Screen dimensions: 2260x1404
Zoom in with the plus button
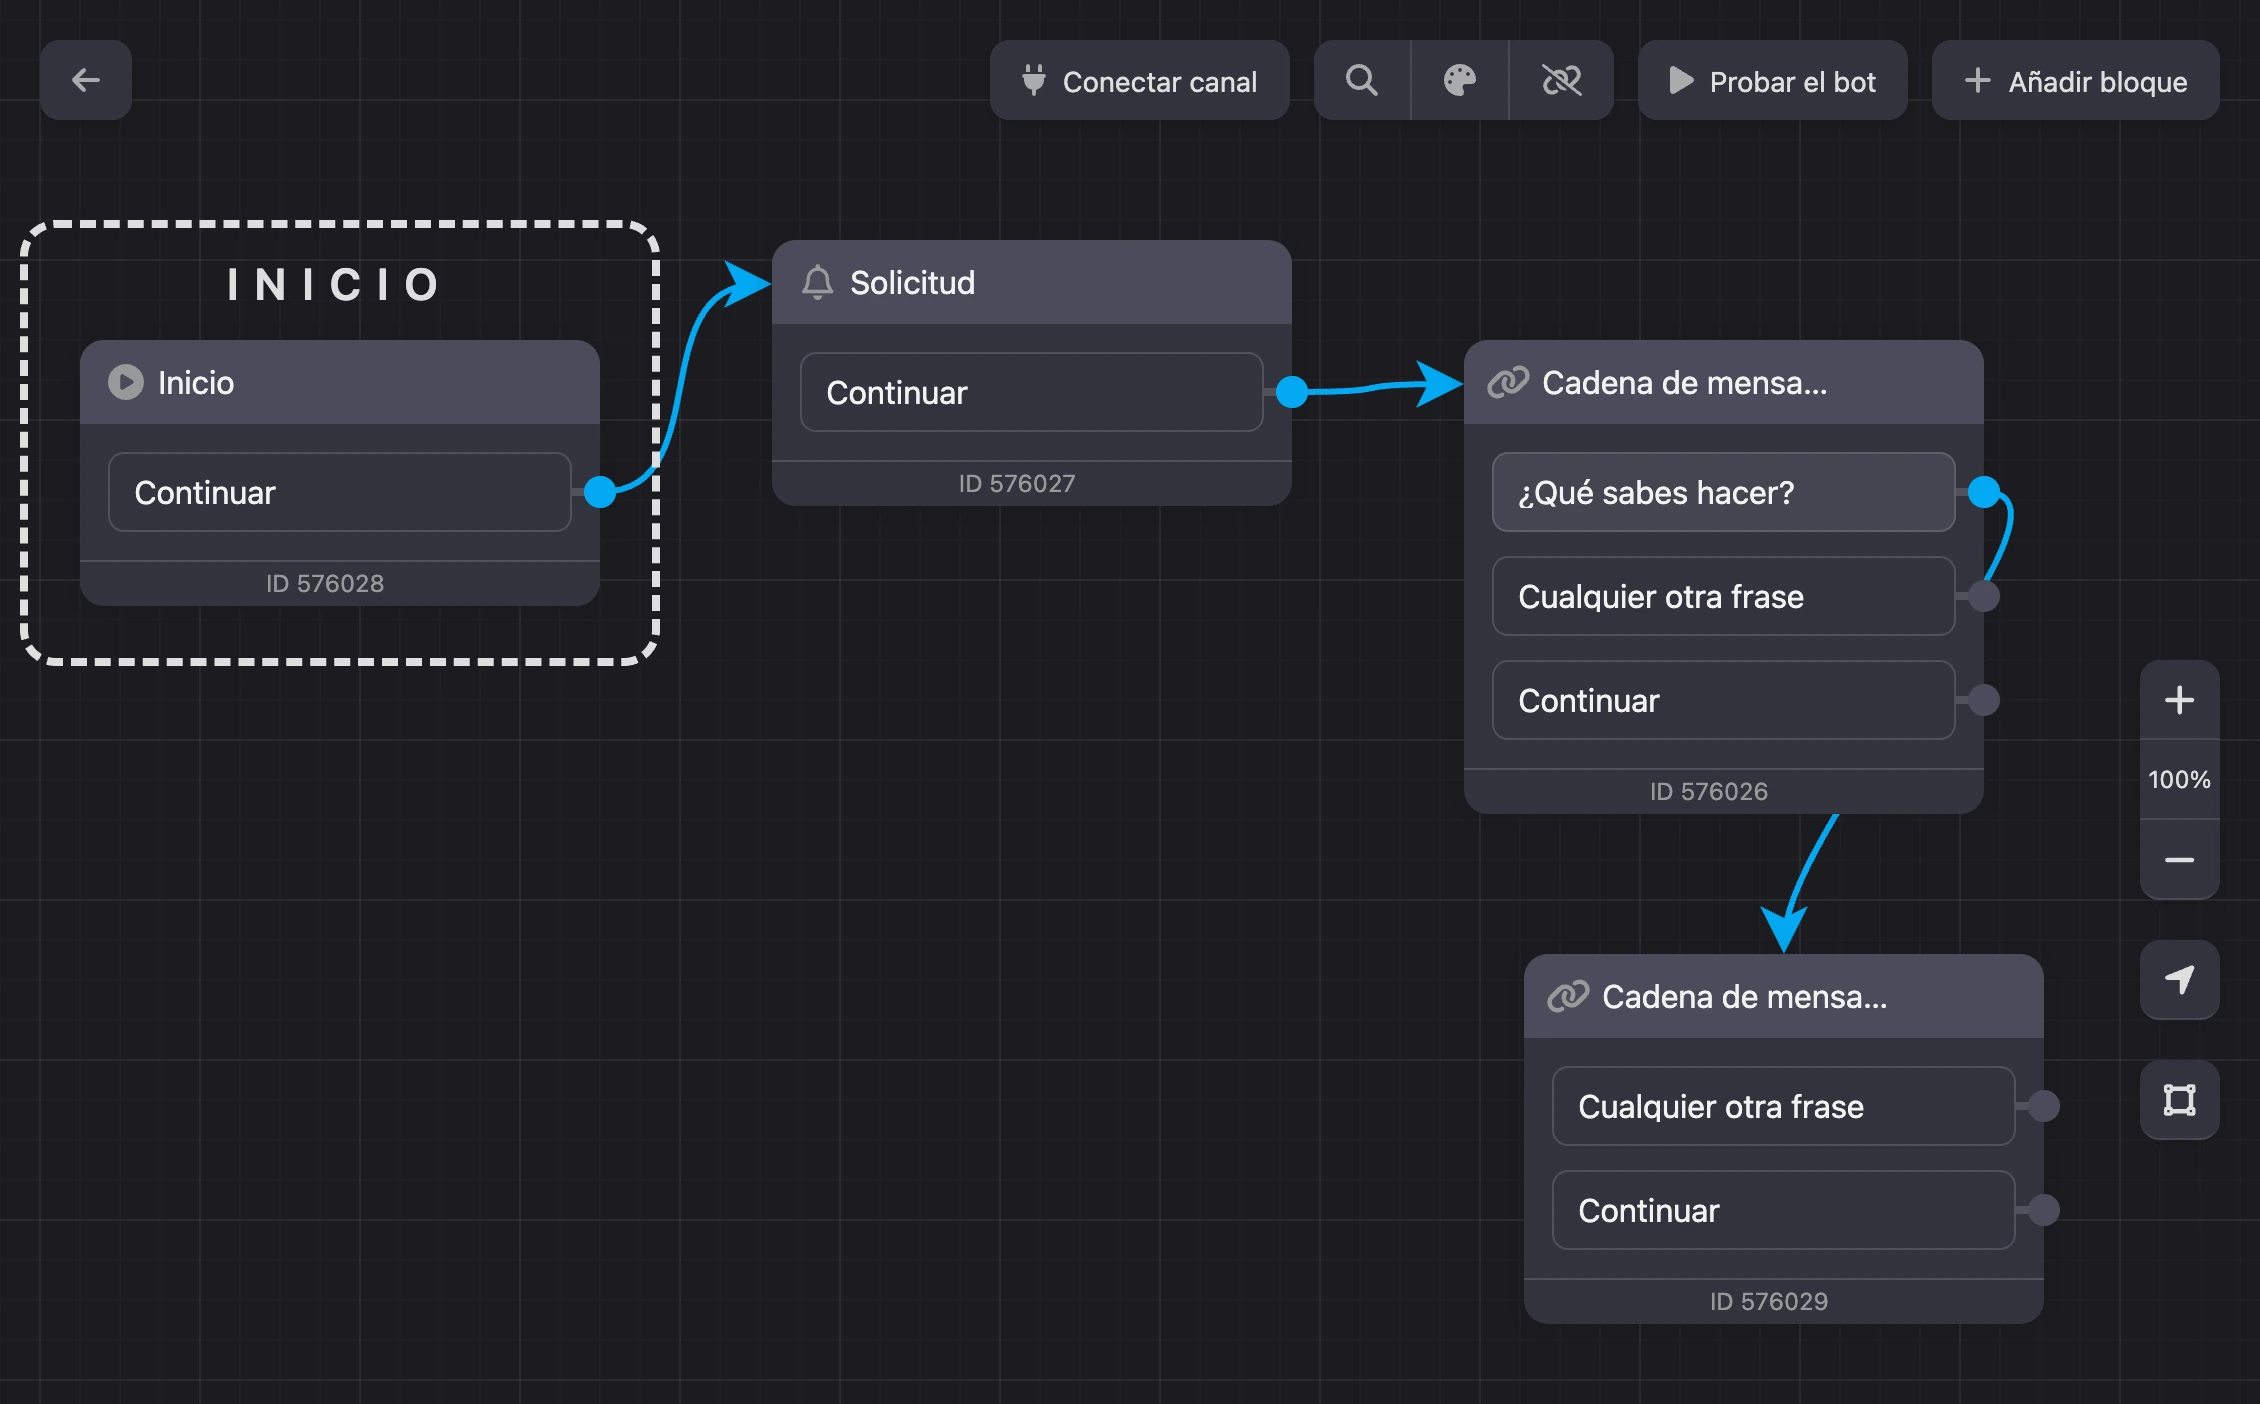point(2180,700)
